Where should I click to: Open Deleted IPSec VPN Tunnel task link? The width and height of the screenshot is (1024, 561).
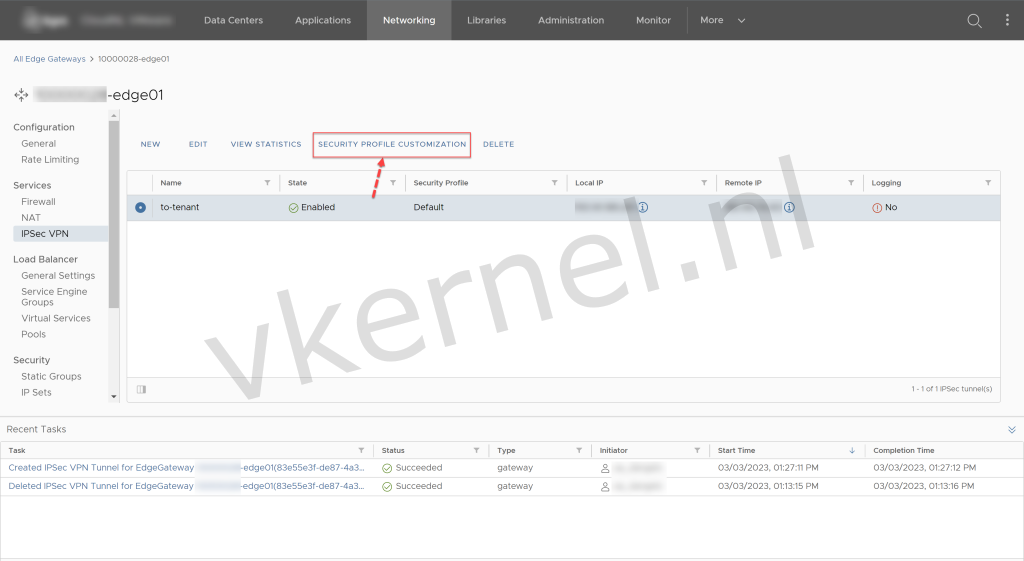[x=187, y=487]
